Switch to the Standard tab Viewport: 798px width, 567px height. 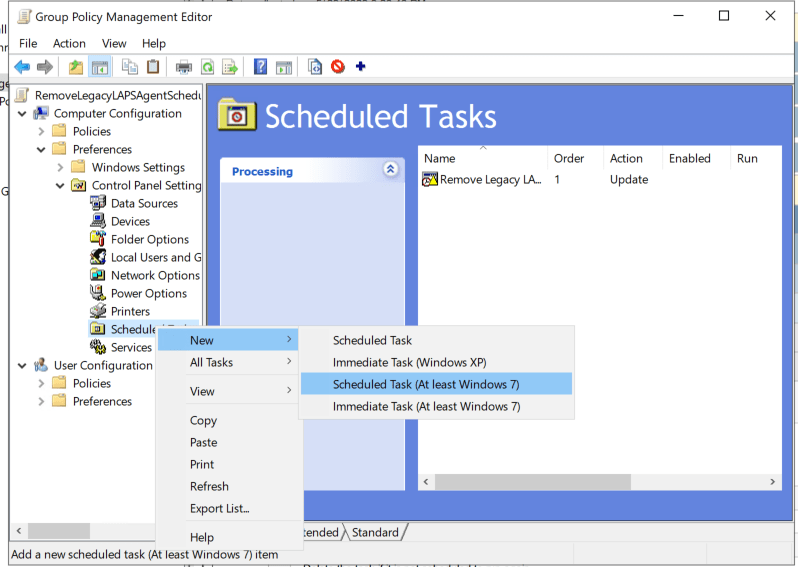click(x=375, y=532)
